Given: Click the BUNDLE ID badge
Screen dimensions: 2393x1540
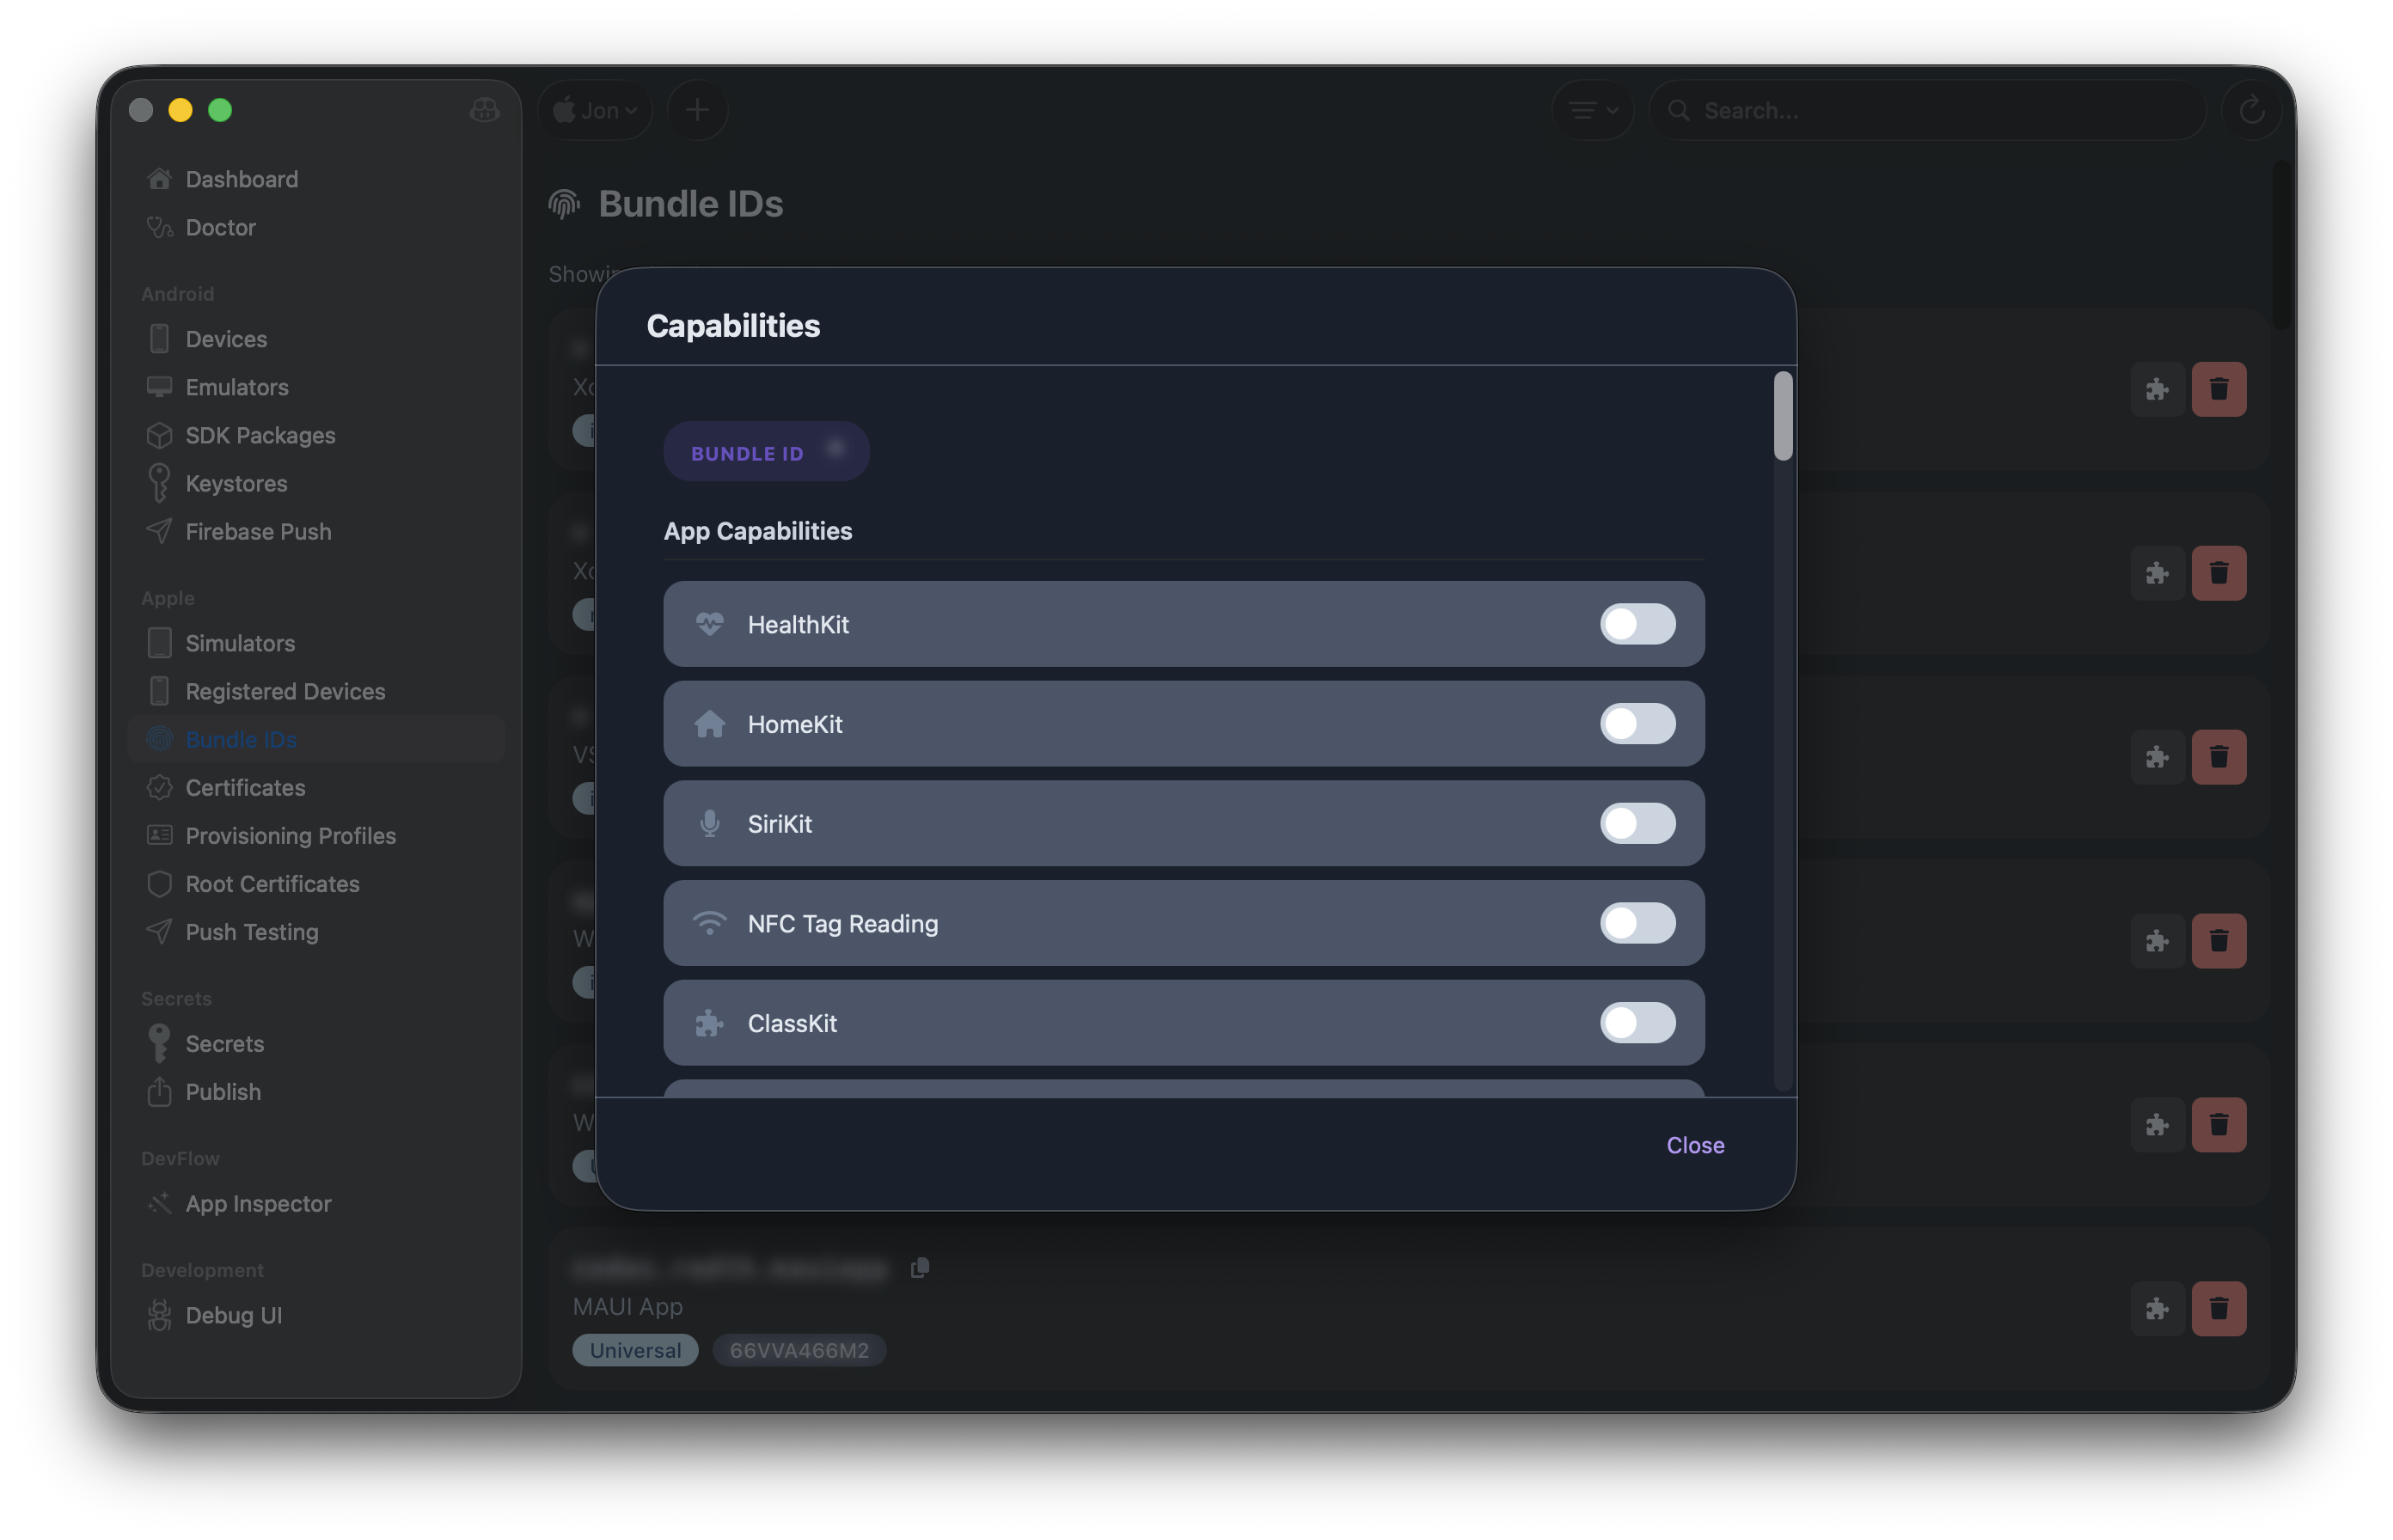Looking at the screenshot, I should (766, 452).
